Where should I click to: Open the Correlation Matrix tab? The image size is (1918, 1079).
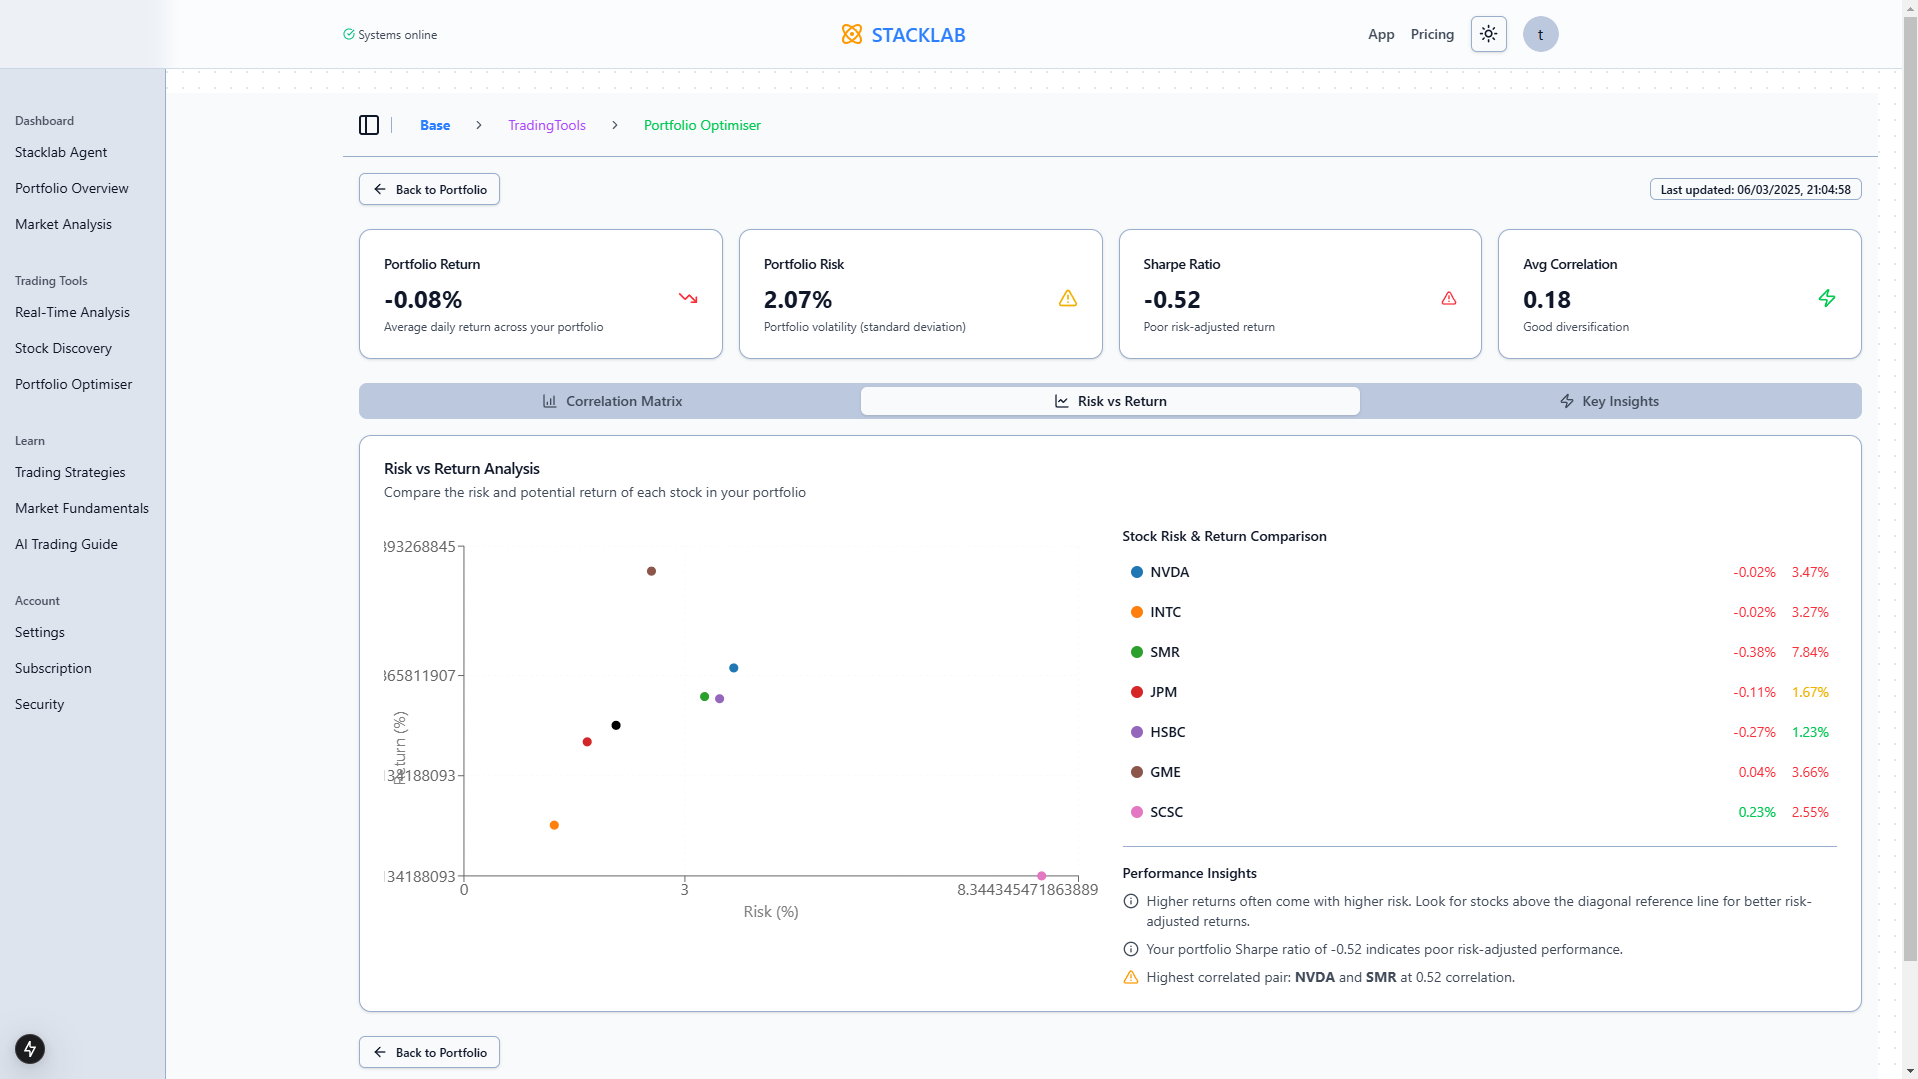click(x=611, y=401)
